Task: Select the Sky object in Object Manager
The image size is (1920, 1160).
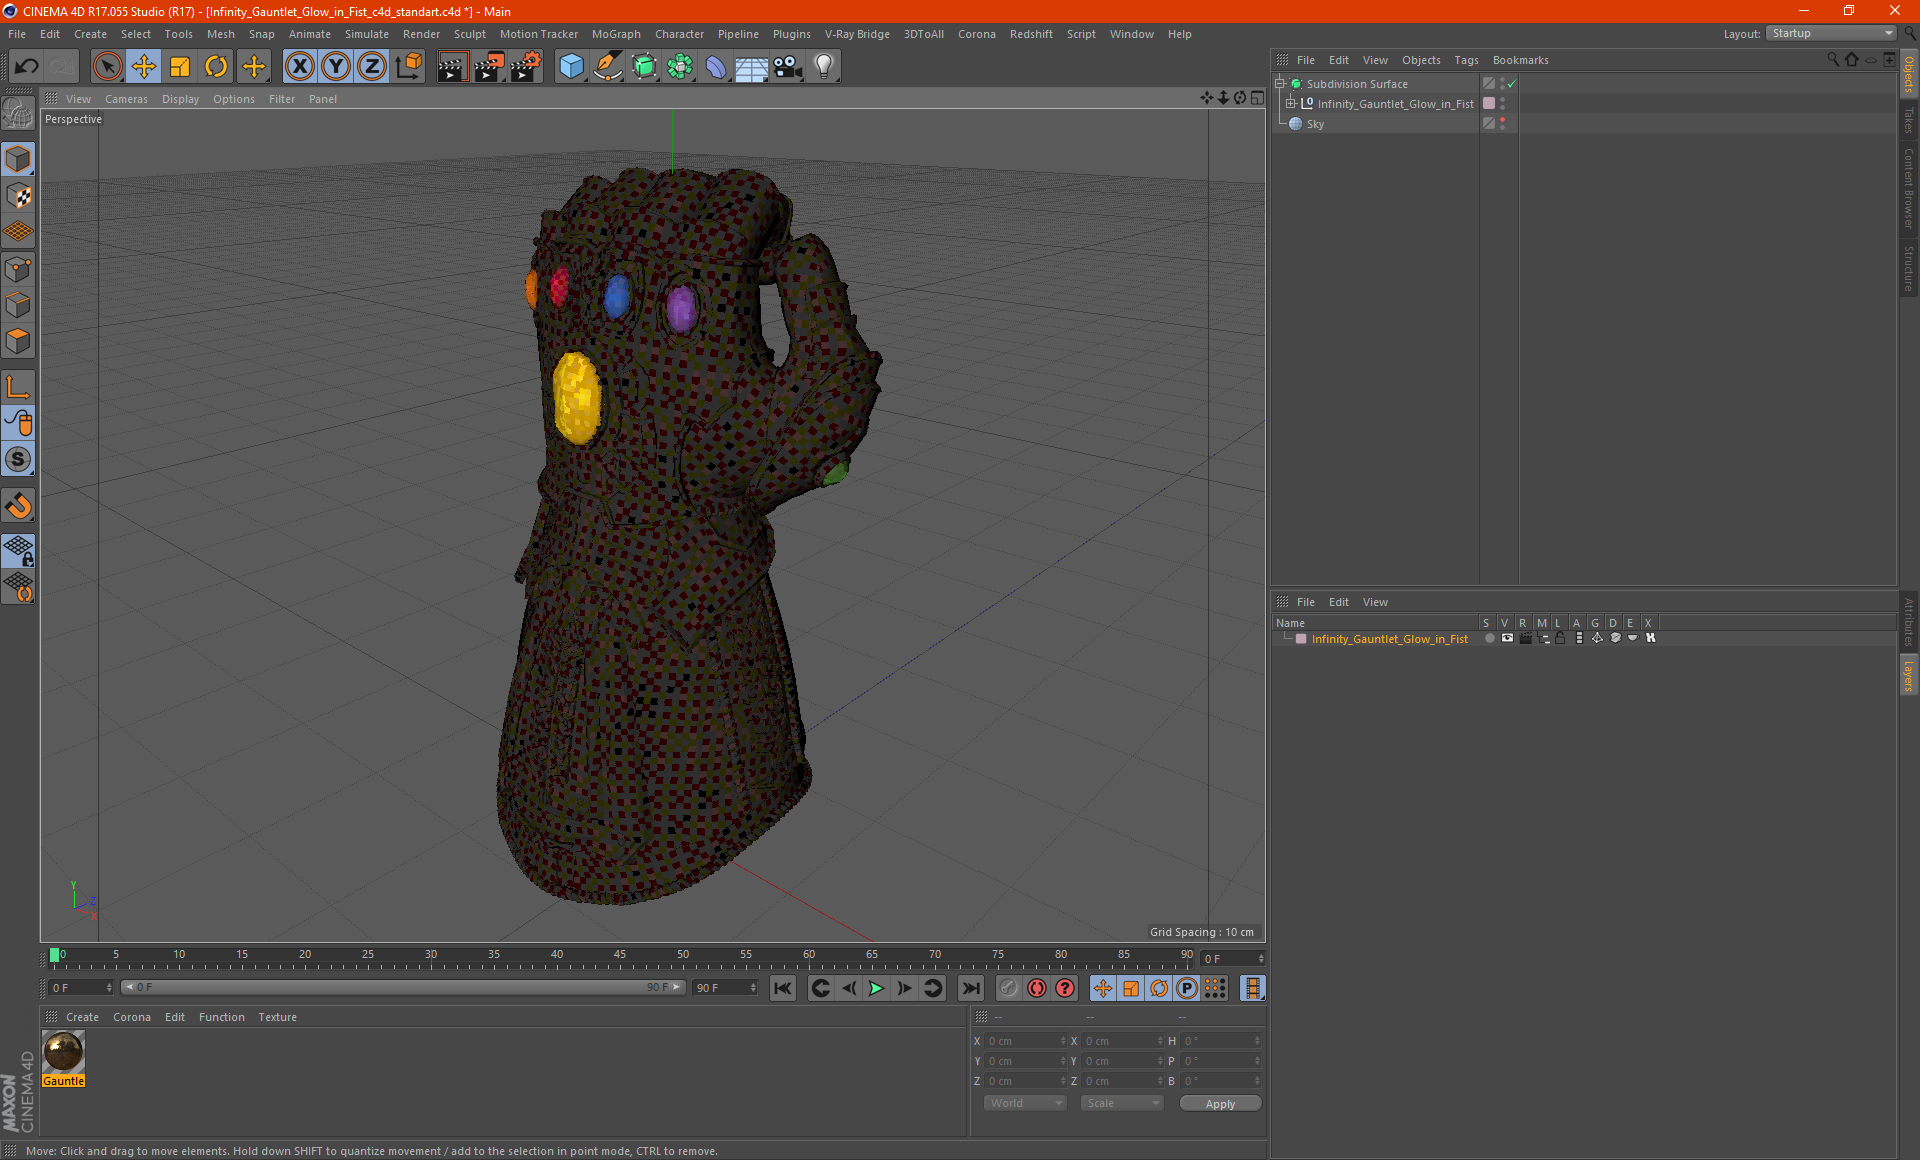Action: pos(1315,124)
